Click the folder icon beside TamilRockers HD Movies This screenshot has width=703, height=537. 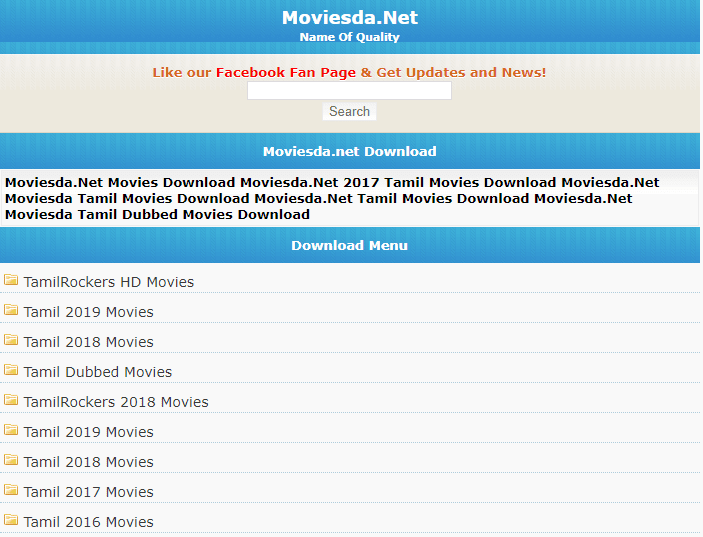[11, 280]
